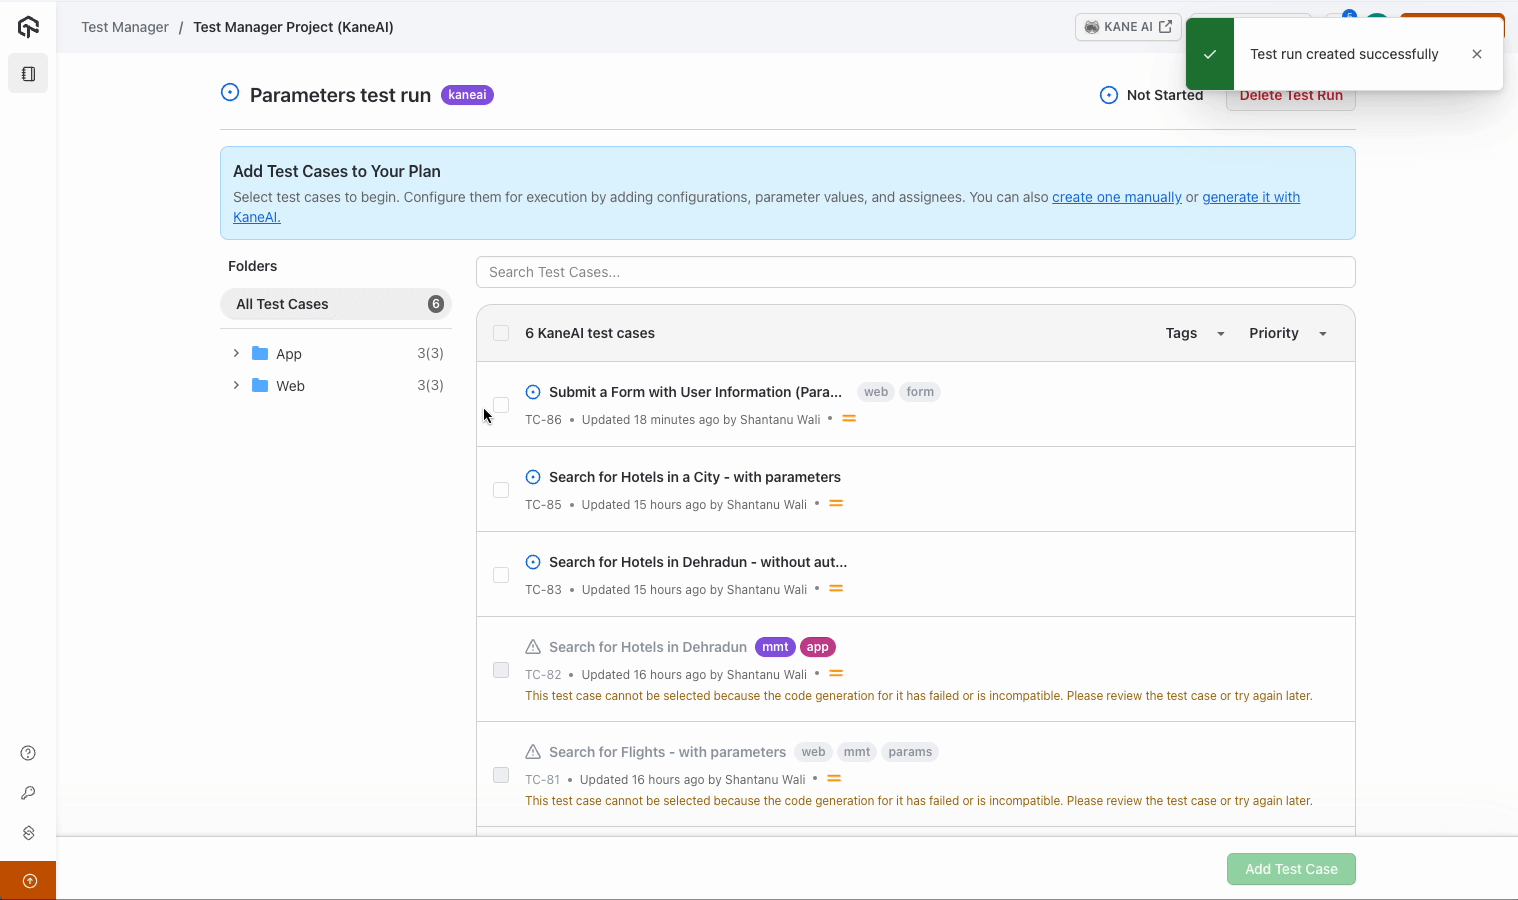This screenshot has height=900, width=1518.
Task: Expand the App folder
Action: click(x=236, y=353)
